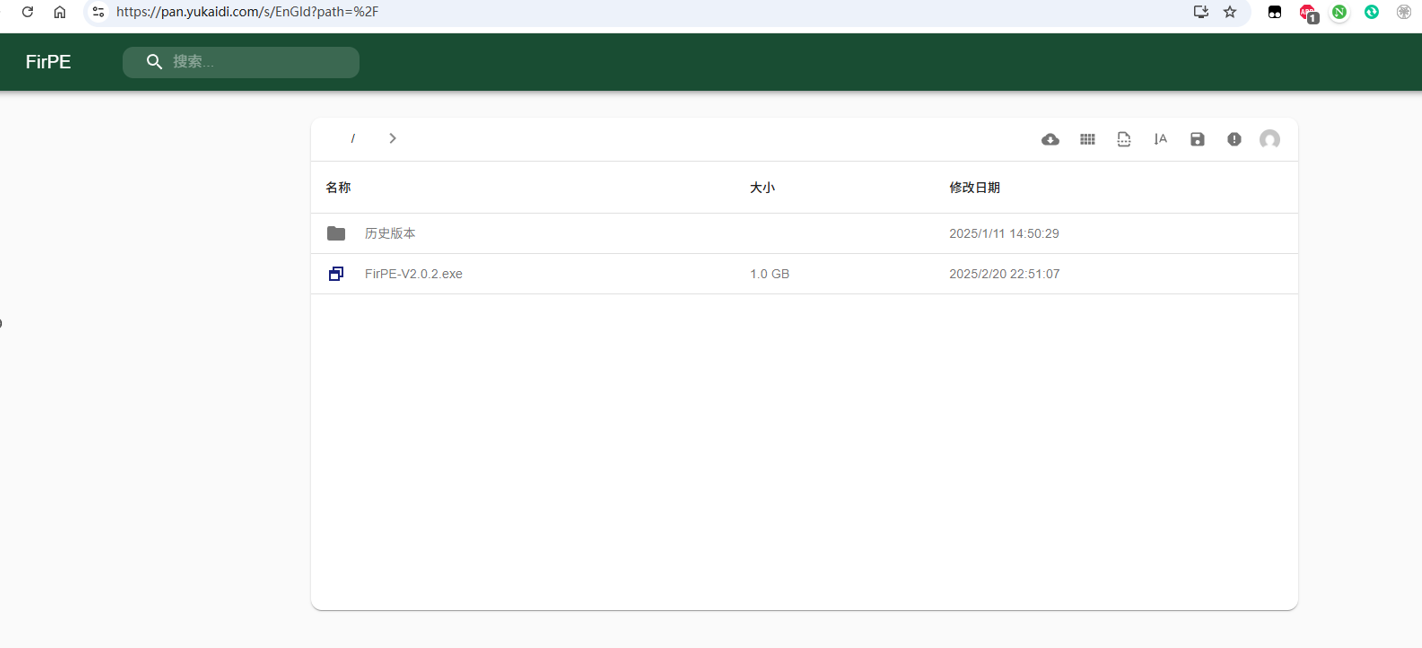Click the pagination size page icon
The image size is (1422, 648).
tap(1124, 139)
